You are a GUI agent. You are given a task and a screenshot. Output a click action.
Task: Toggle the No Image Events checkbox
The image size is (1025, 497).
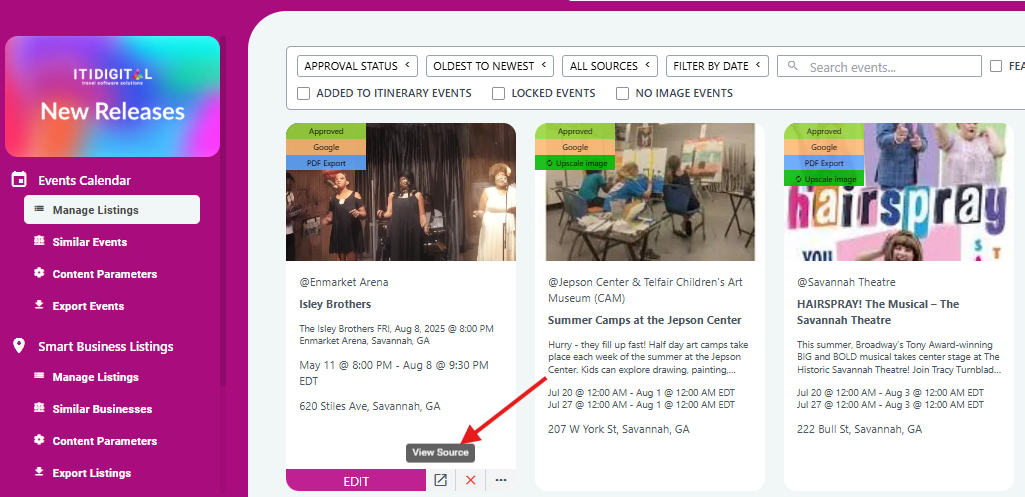(x=622, y=94)
